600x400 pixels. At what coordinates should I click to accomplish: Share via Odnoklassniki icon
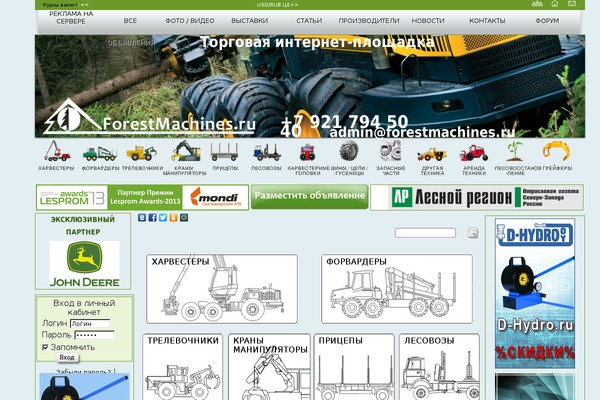click(x=173, y=217)
